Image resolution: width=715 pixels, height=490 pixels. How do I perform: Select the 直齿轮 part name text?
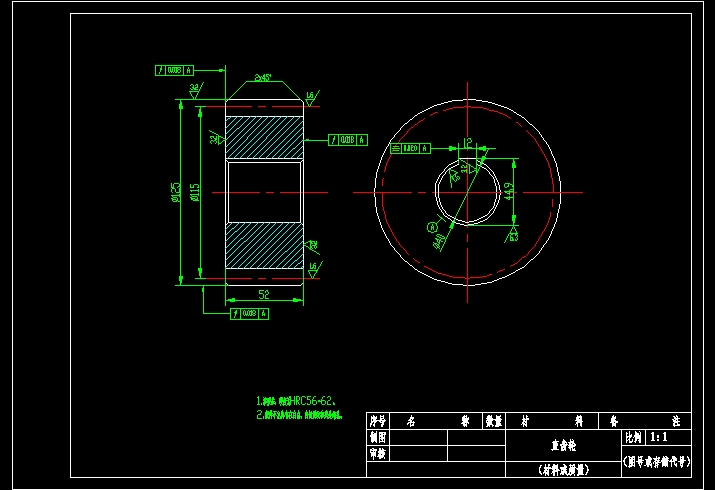(564, 445)
